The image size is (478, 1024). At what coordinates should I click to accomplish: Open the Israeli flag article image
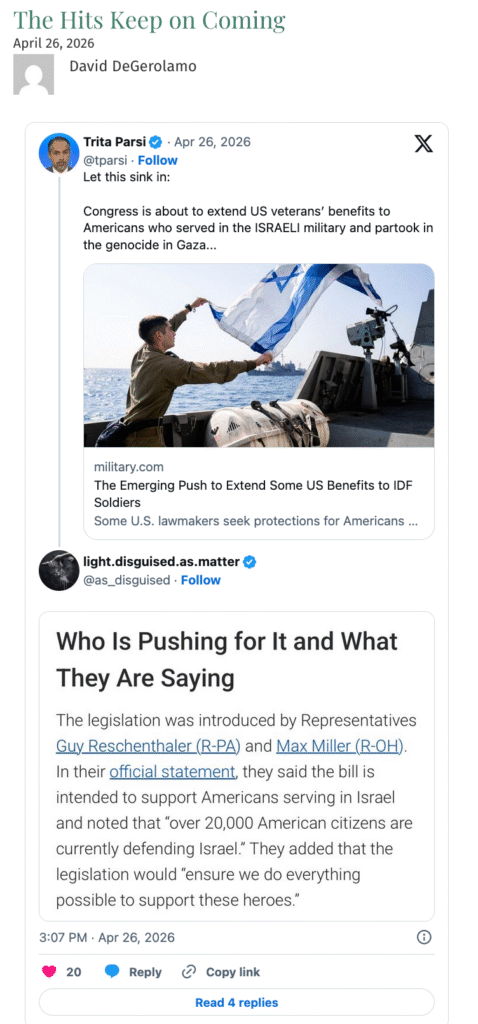coord(259,355)
